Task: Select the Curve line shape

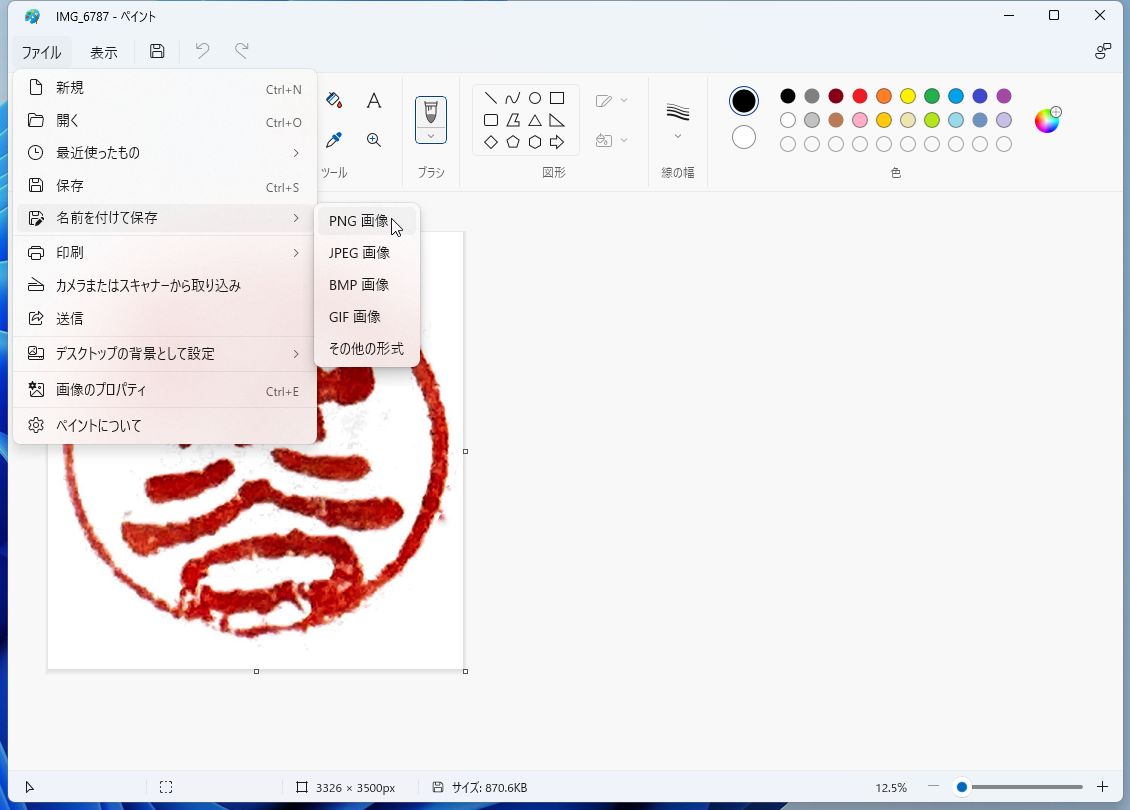Action: (x=512, y=98)
